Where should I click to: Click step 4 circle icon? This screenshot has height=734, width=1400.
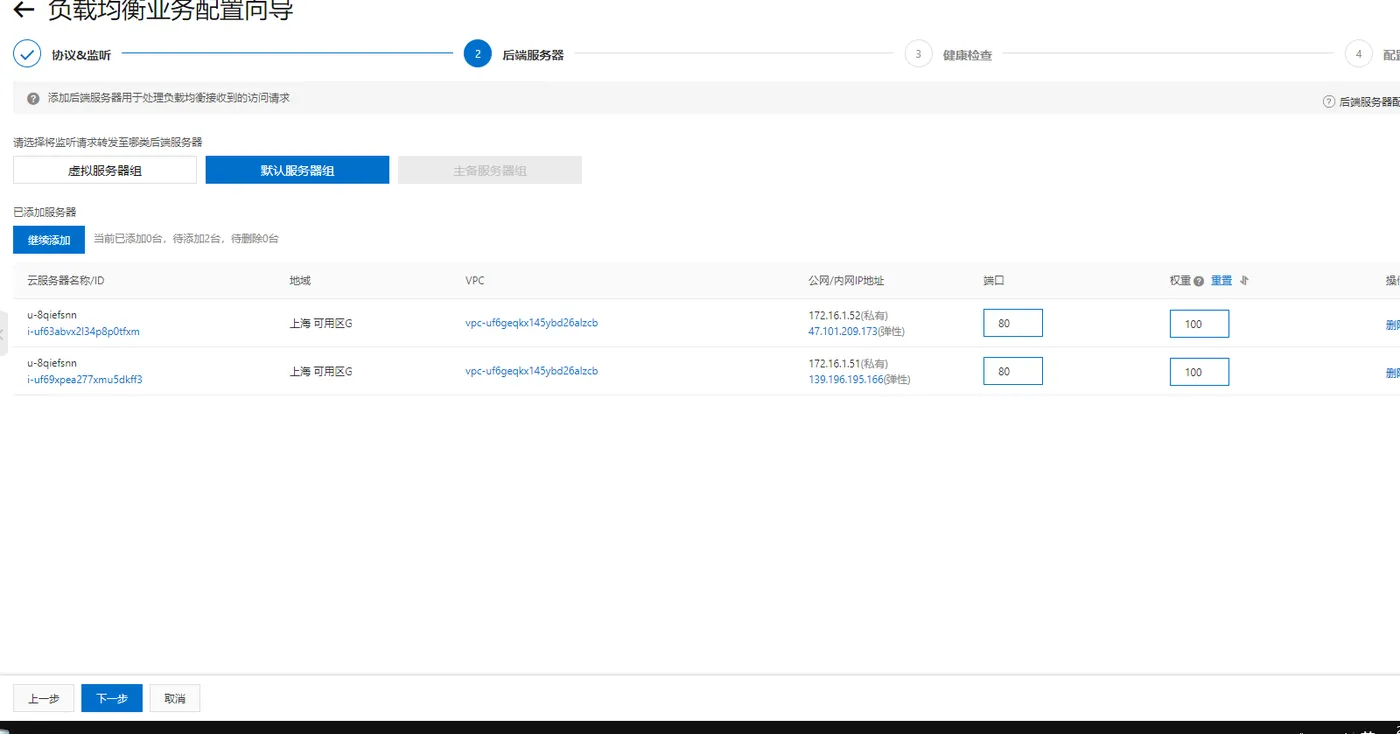(1358, 54)
